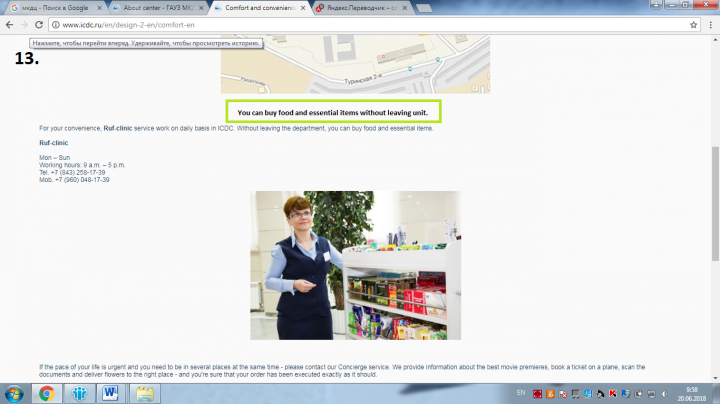720x404 pixels.
Task: Open the file explorer folder icon in taskbar
Action: (145, 394)
